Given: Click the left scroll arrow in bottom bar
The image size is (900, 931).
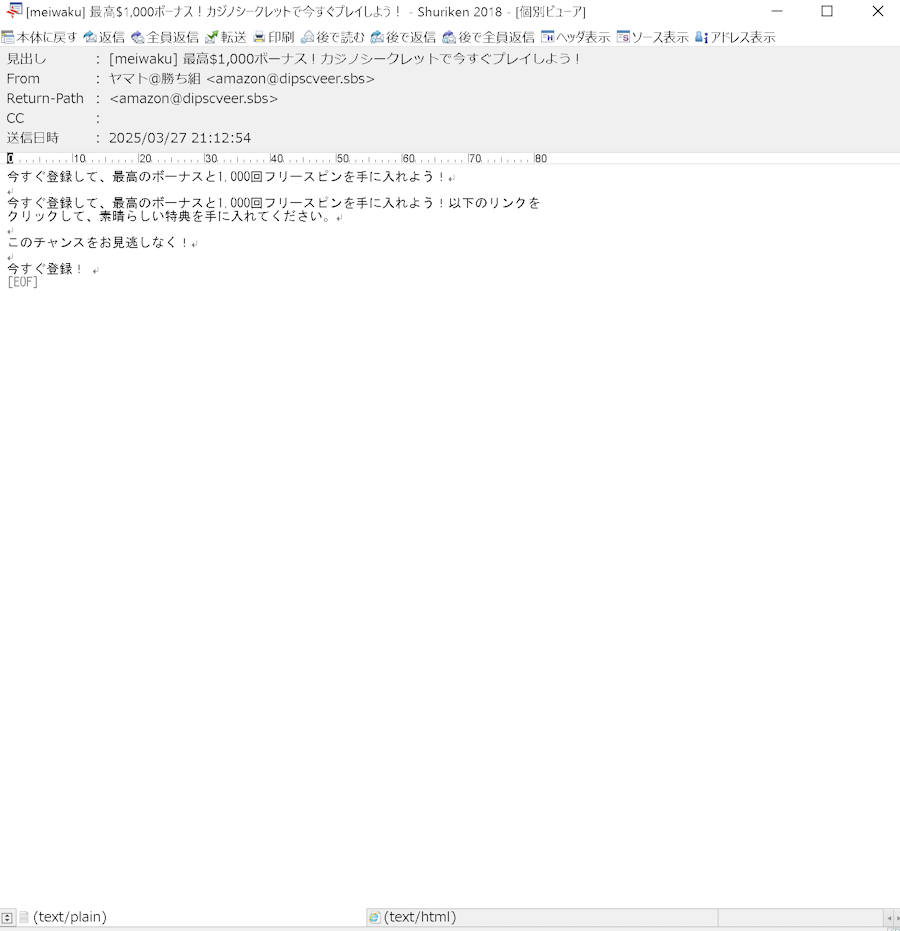Looking at the screenshot, I should (x=889, y=918).
